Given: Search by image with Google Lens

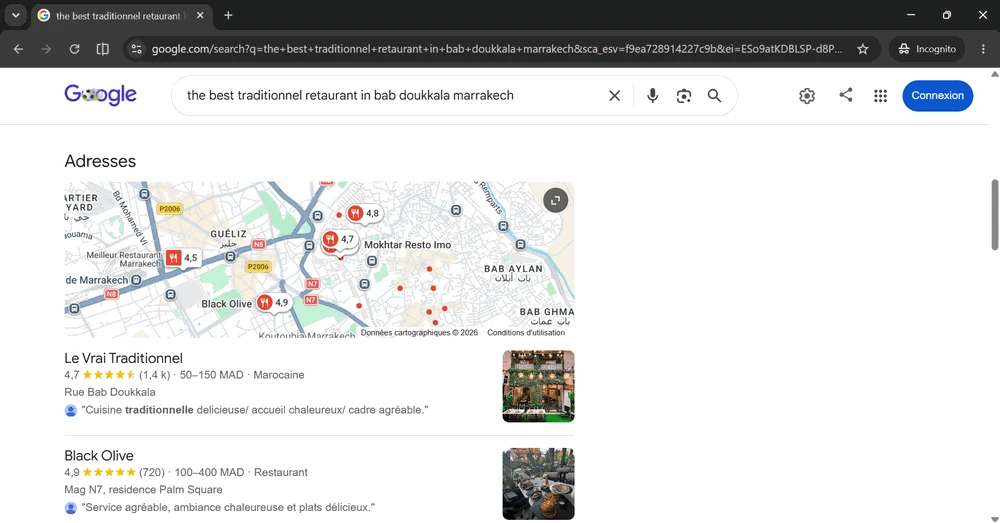Looking at the screenshot, I should click(x=684, y=96).
